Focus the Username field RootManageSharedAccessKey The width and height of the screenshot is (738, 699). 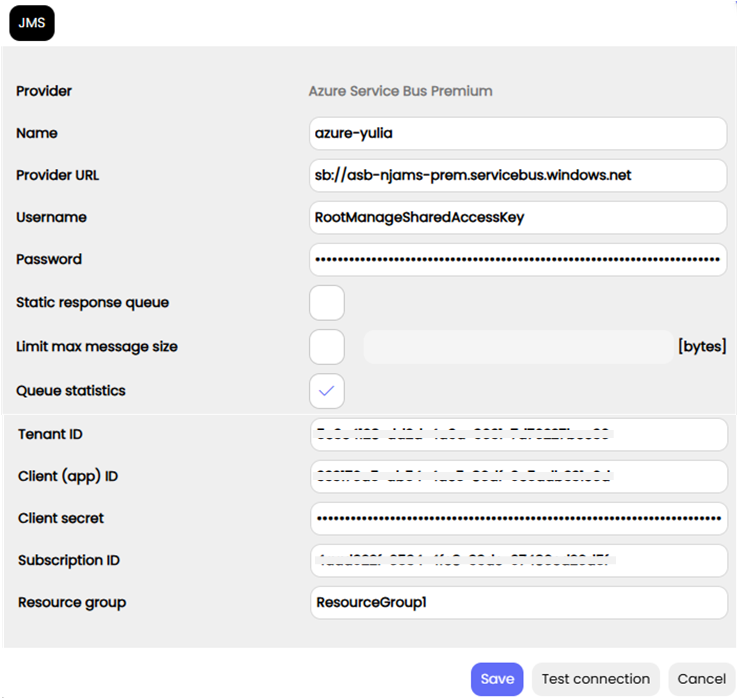(x=518, y=217)
